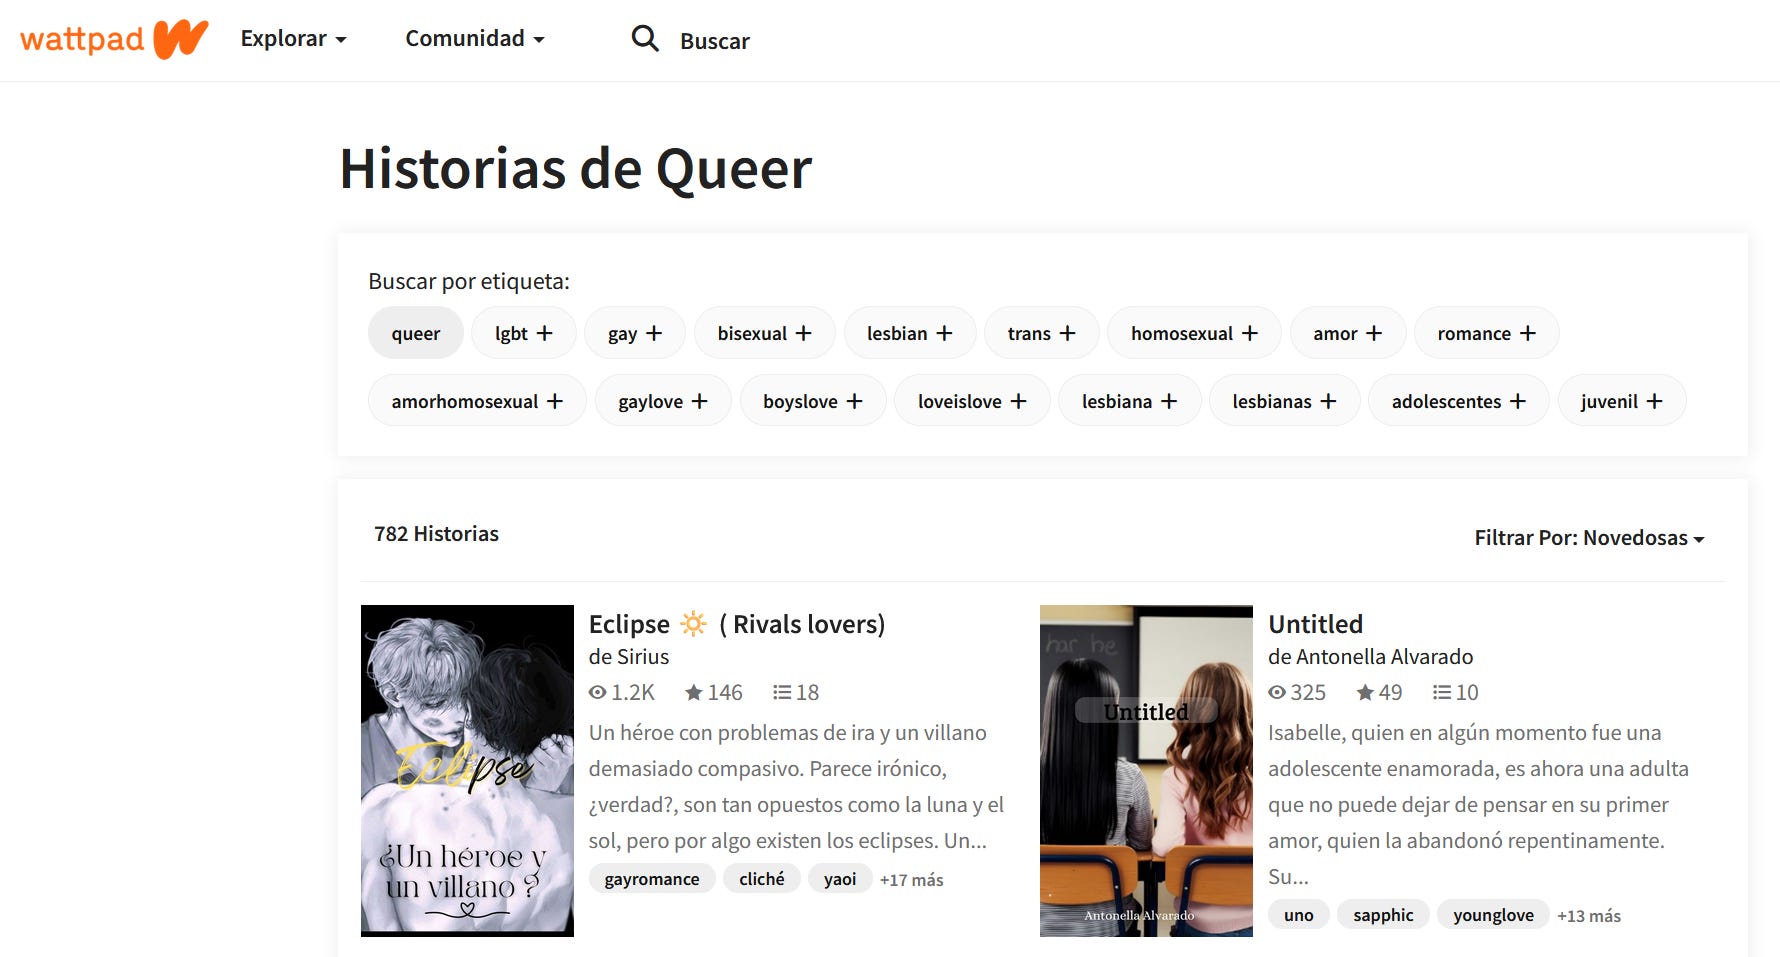Add the lgbt tag filter
Screen dimensions: 1780x957
[523, 333]
